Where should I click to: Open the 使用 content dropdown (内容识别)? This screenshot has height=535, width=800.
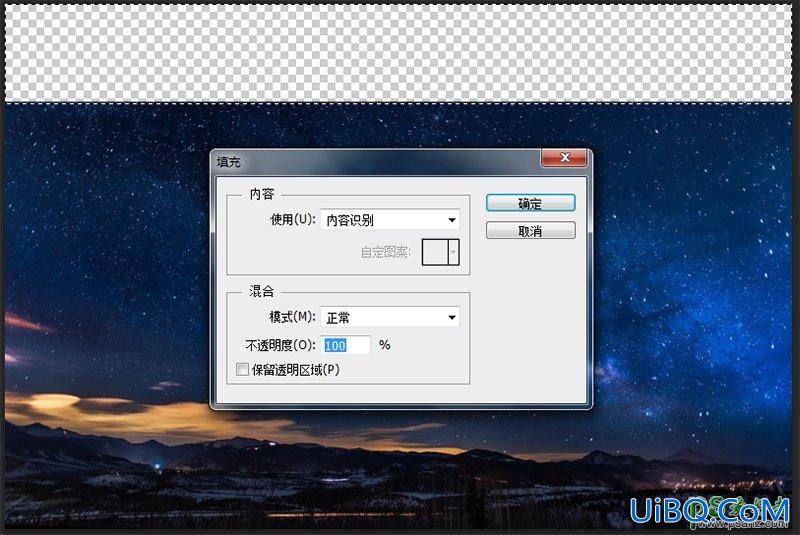pos(390,220)
